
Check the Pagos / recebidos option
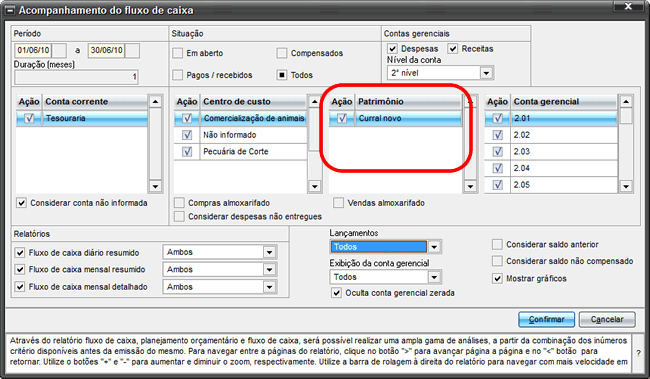pyautogui.click(x=178, y=75)
